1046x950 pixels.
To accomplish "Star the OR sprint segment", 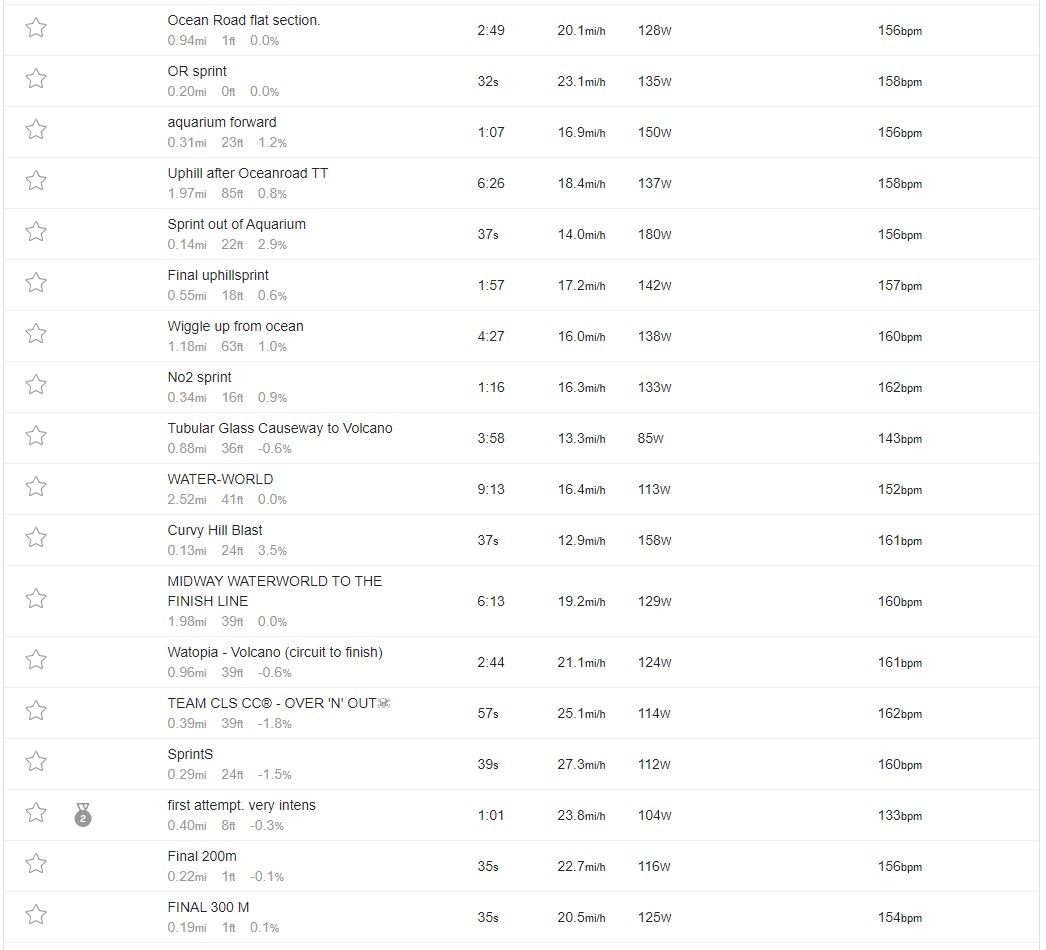I will click(36, 79).
